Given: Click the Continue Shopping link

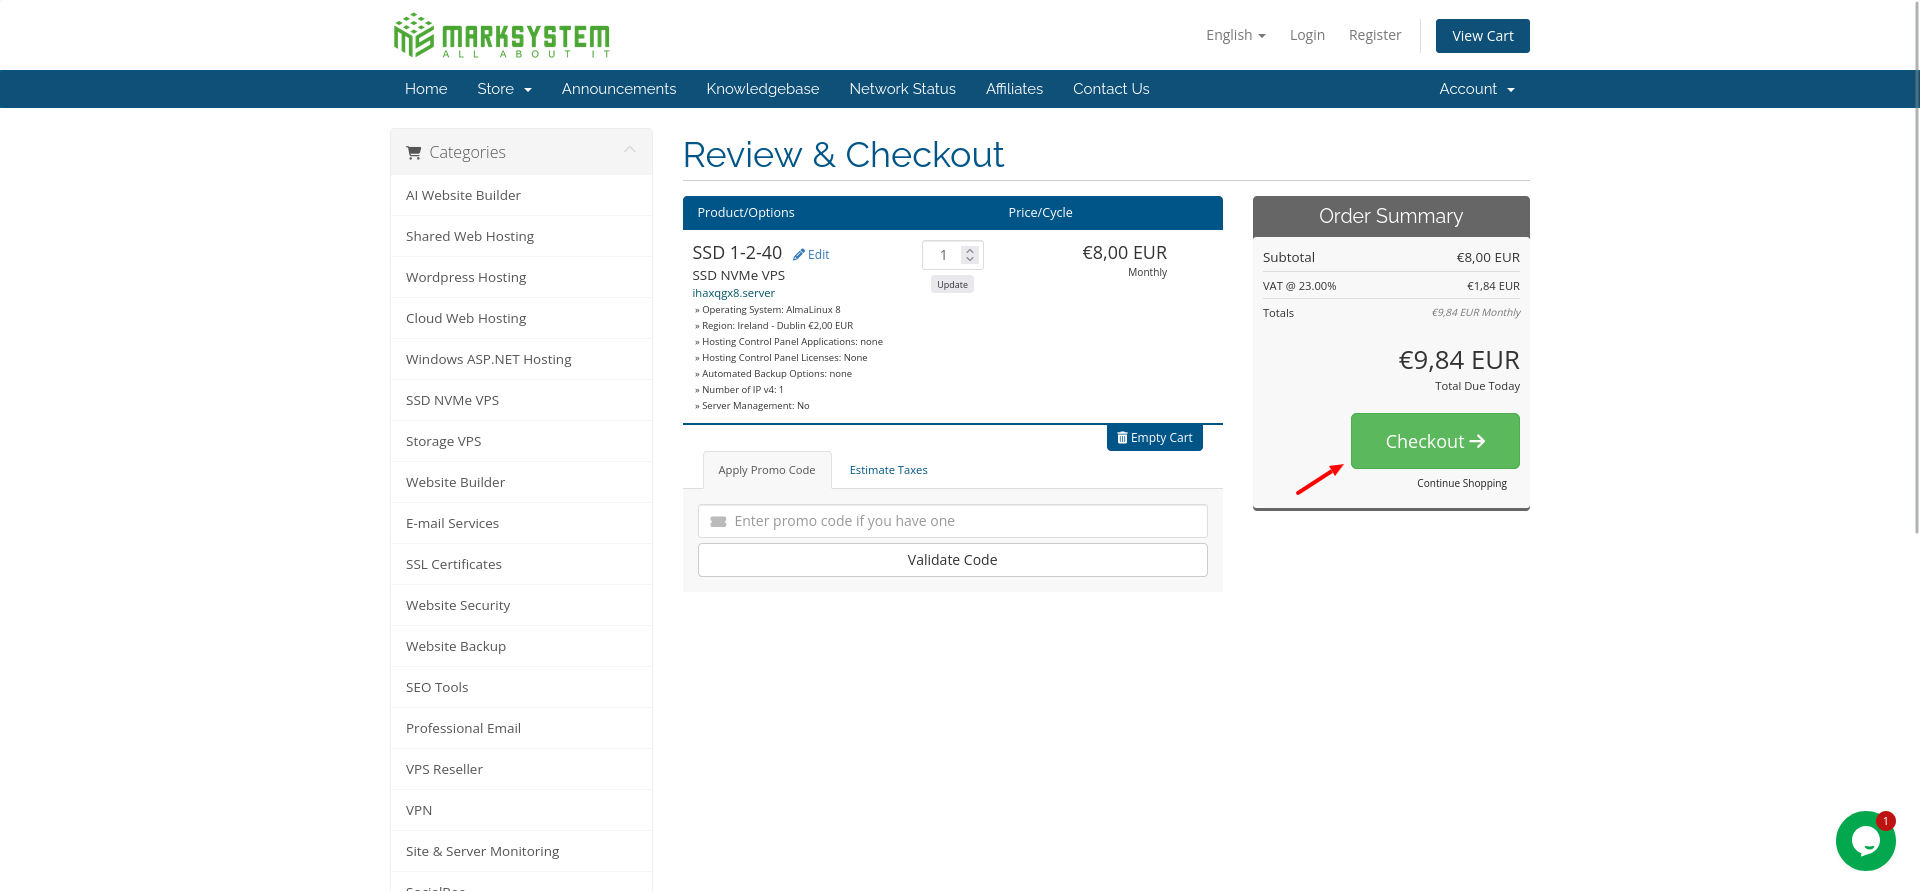Looking at the screenshot, I should point(1462,483).
